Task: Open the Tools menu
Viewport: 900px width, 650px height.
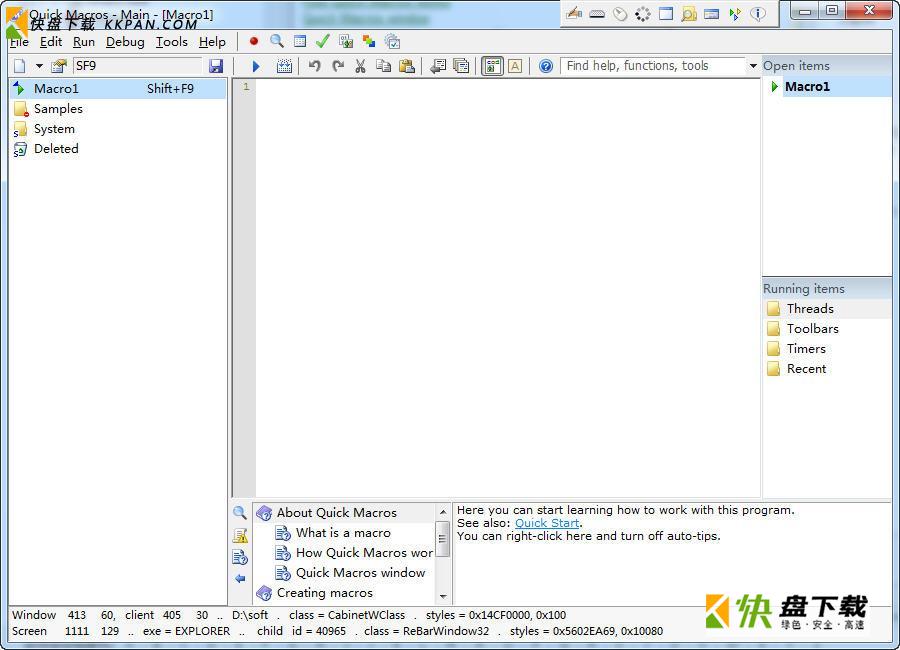Action: (x=172, y=42)
